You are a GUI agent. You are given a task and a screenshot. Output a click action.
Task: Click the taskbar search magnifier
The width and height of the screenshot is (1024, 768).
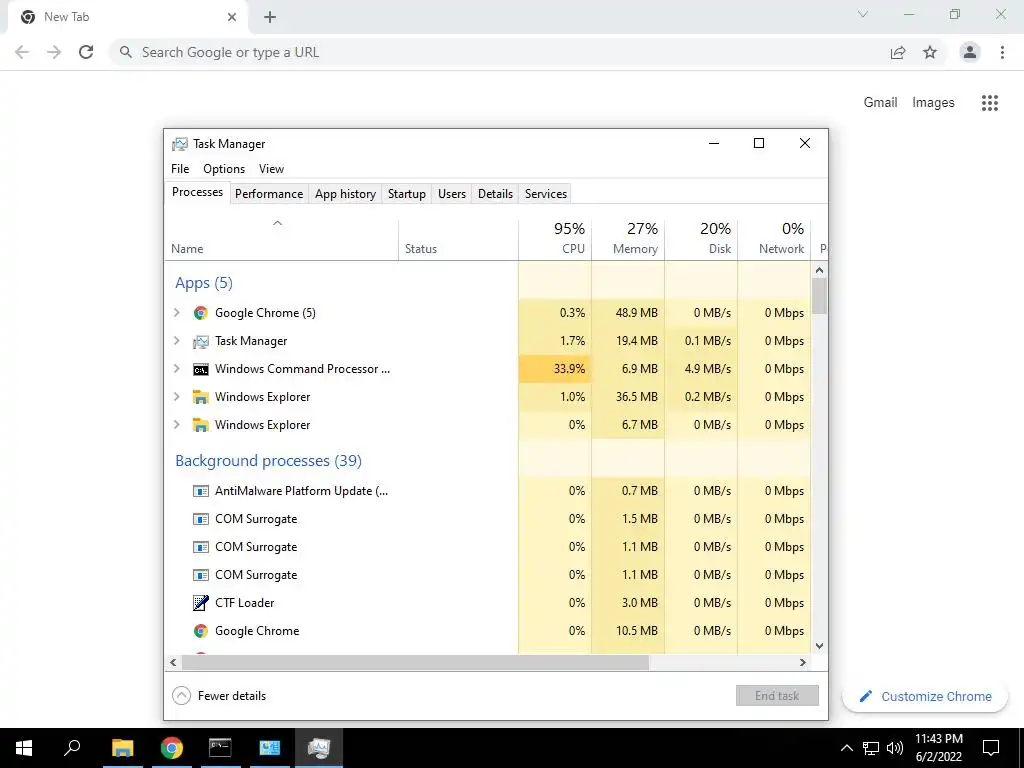click(72, 747)
